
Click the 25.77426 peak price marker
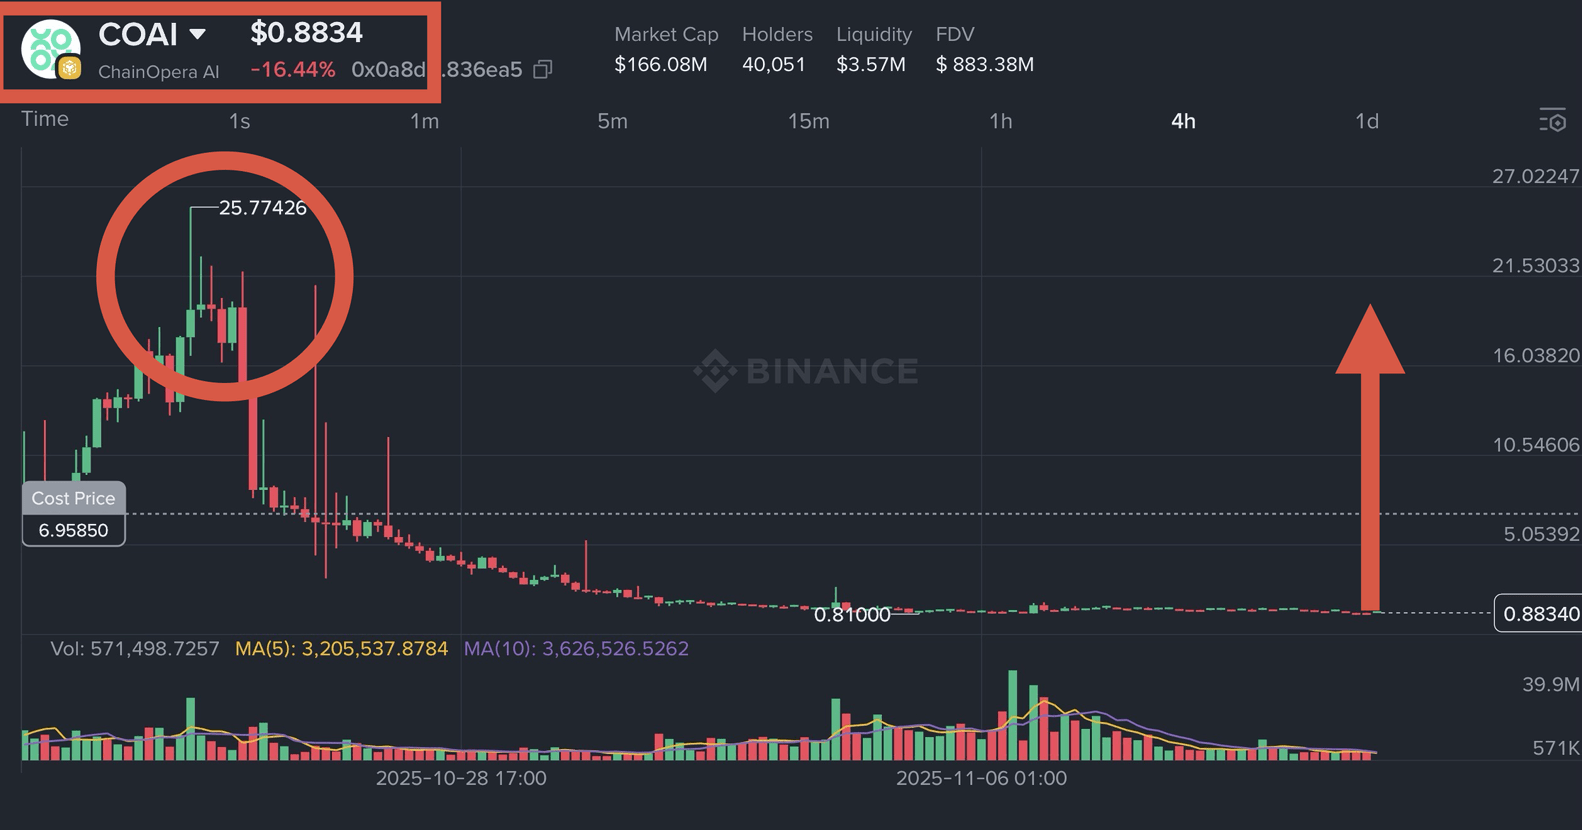[262, 208]
